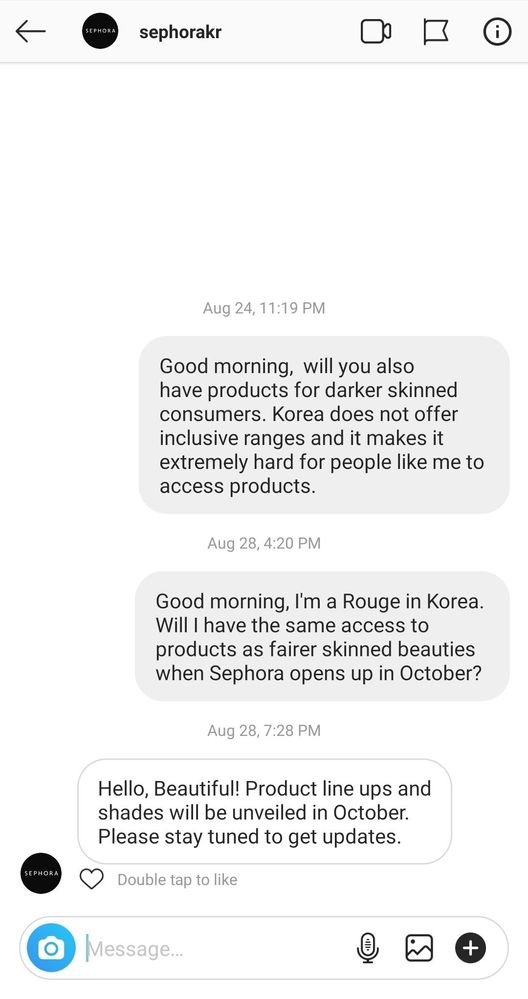Select the Rouge in Korea message bubble
Image resolution: width=528 pixels, height=999 pixels.
point(322,636)
